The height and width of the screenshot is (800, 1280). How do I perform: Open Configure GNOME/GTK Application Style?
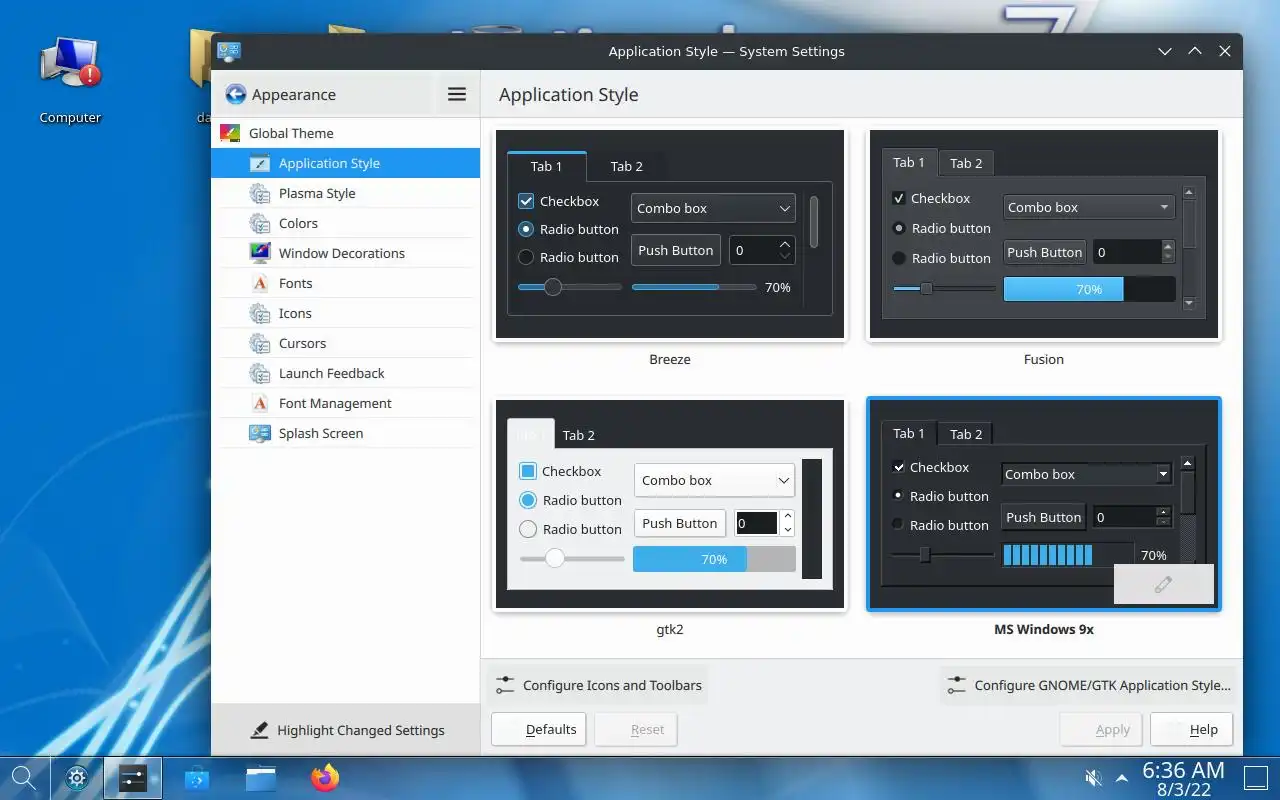pyautogui.click(x=1088, y=685)
